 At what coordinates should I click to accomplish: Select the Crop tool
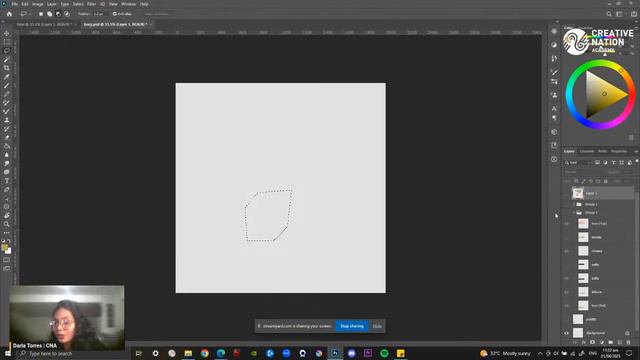click(7, 68)
